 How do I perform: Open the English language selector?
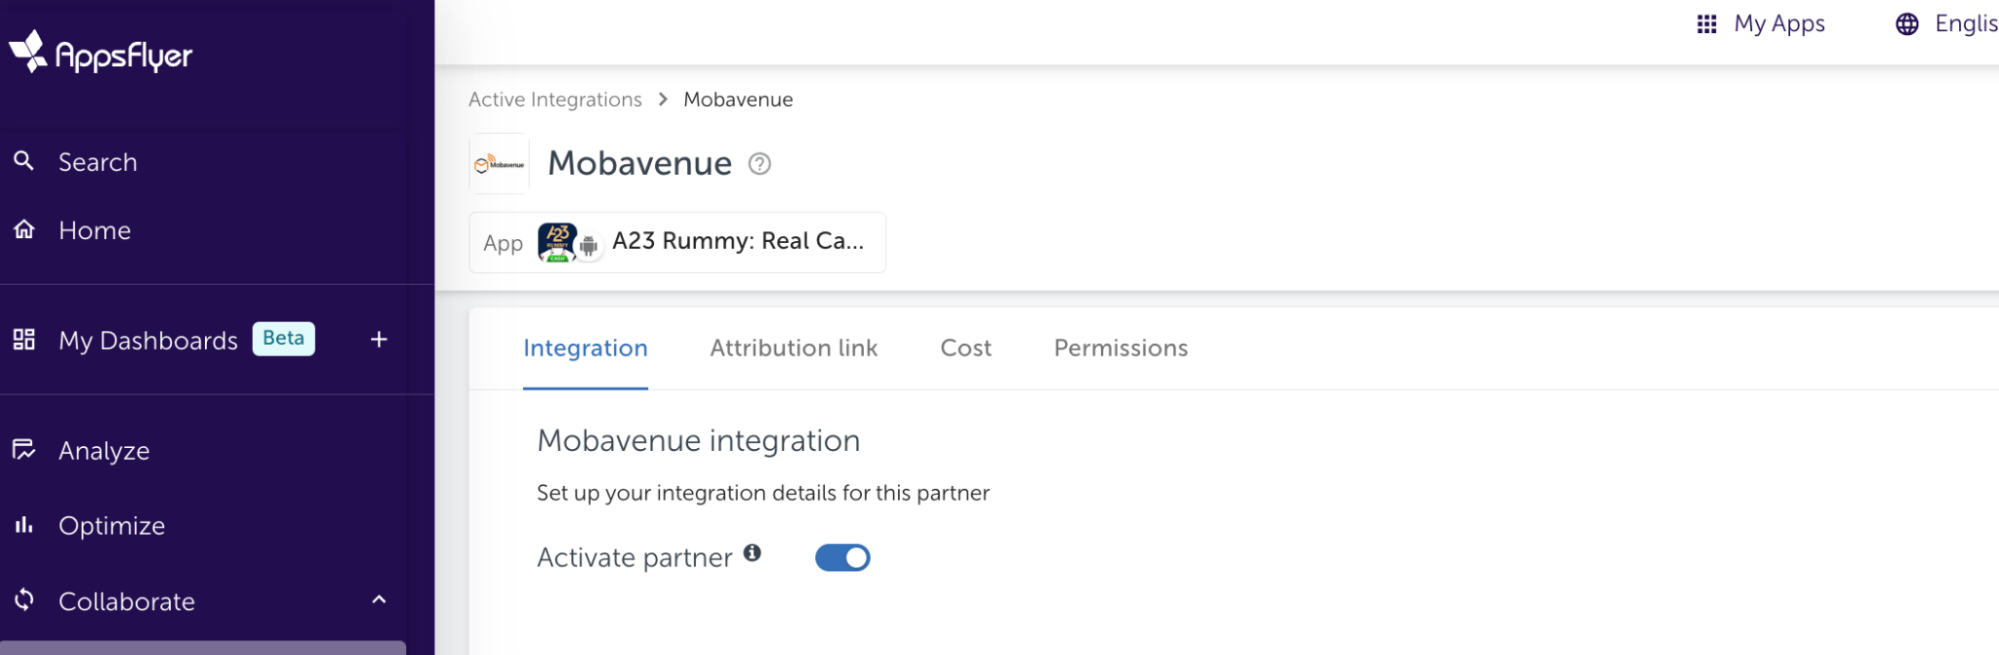pyautogui.click(x=1946, y=24)
